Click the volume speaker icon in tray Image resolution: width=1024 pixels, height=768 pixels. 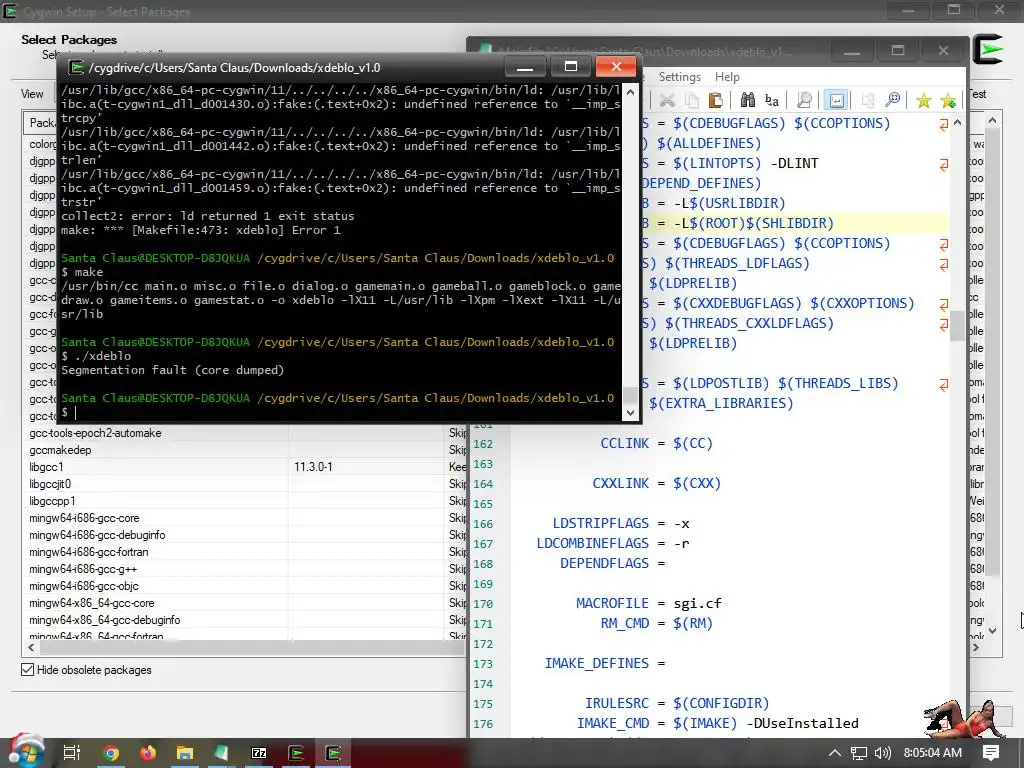[x=882, y=753]
